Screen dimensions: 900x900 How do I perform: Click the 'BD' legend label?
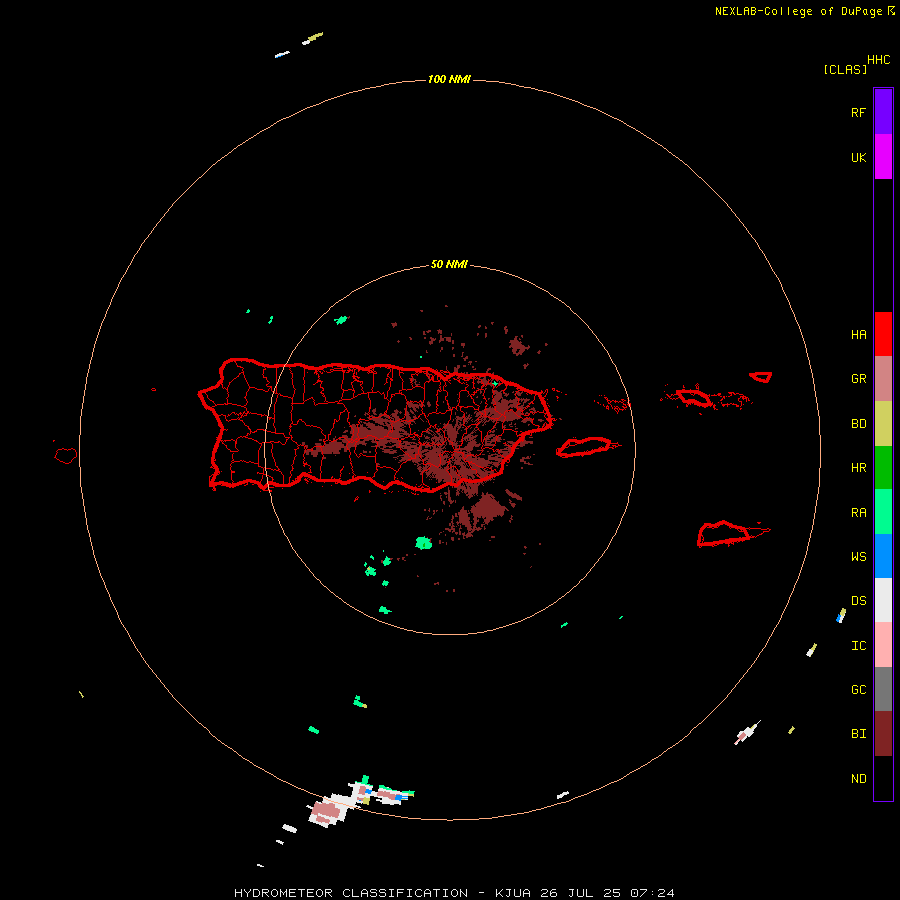pos(858,424)
